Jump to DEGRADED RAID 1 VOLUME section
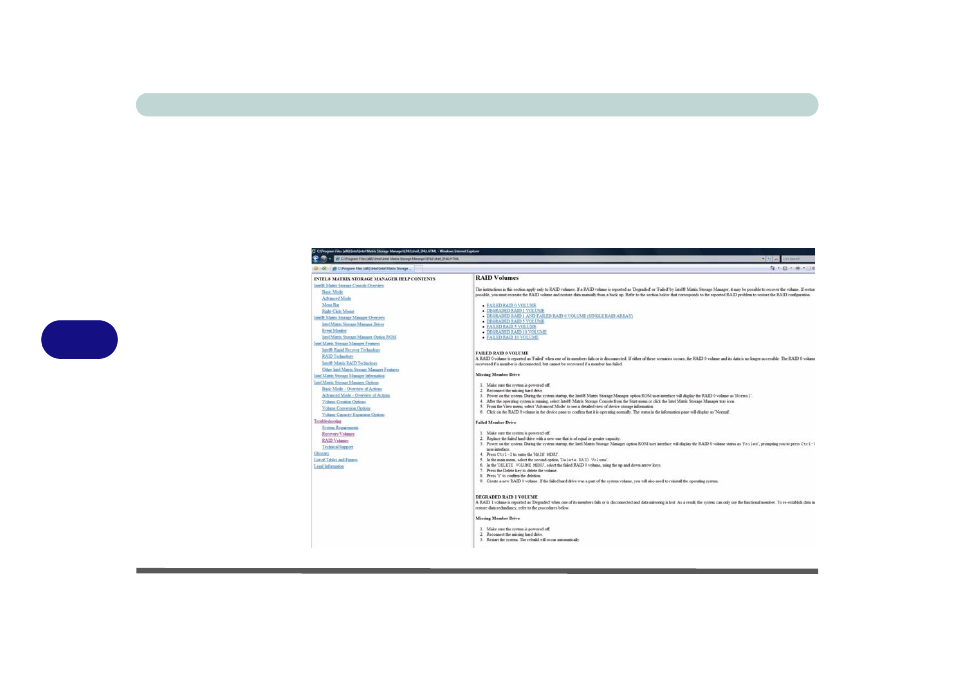Viewport: 954px width, 673px height. (x=515, y=311)
